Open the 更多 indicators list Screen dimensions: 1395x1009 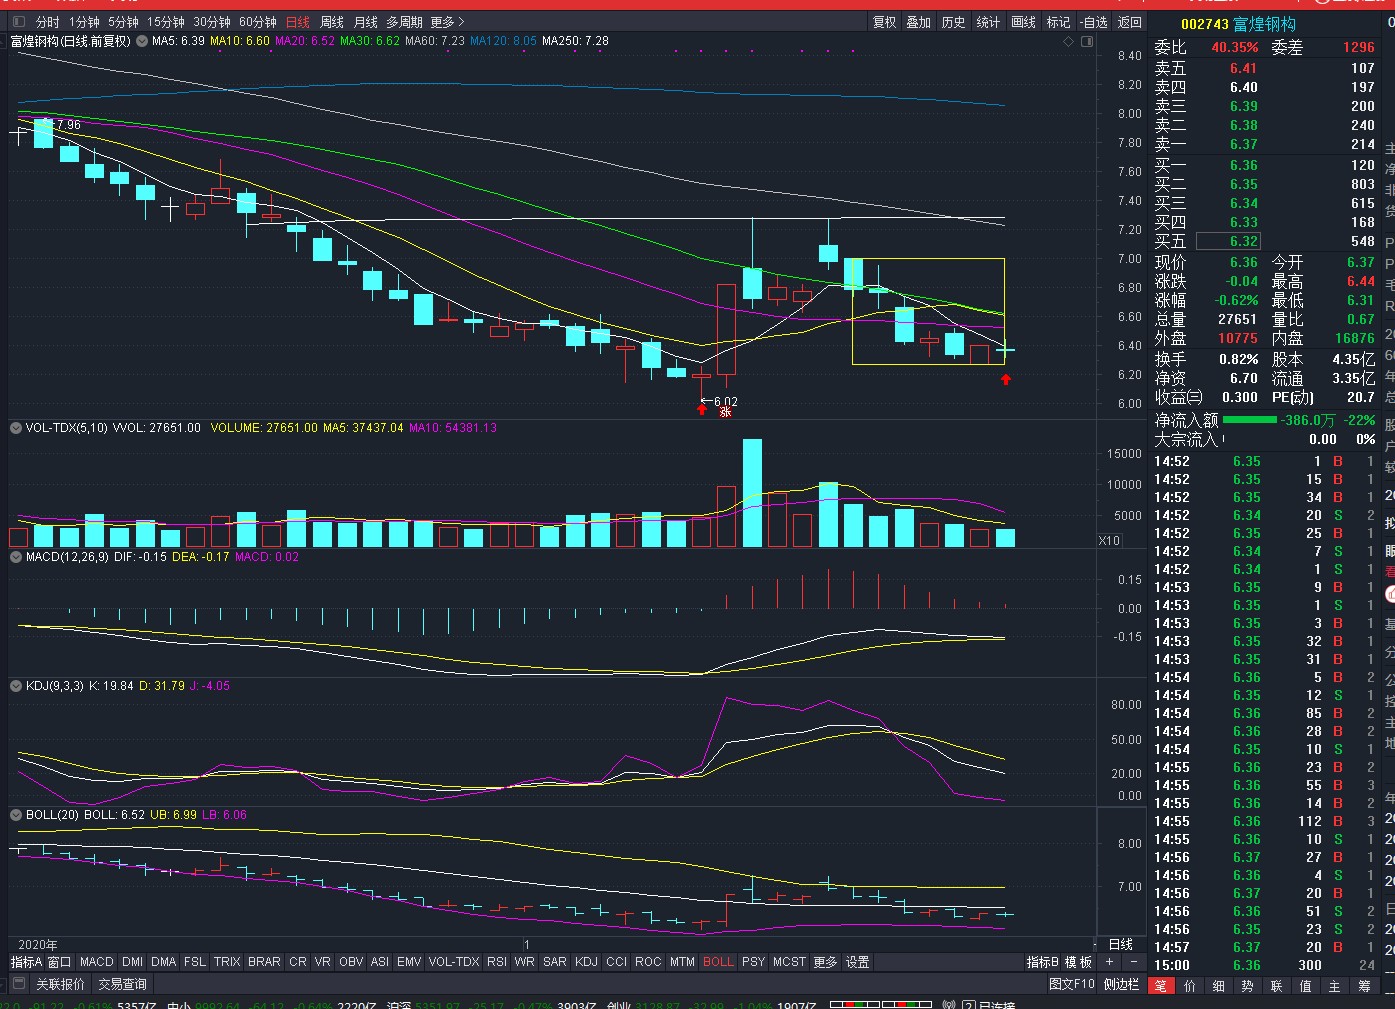825,962
